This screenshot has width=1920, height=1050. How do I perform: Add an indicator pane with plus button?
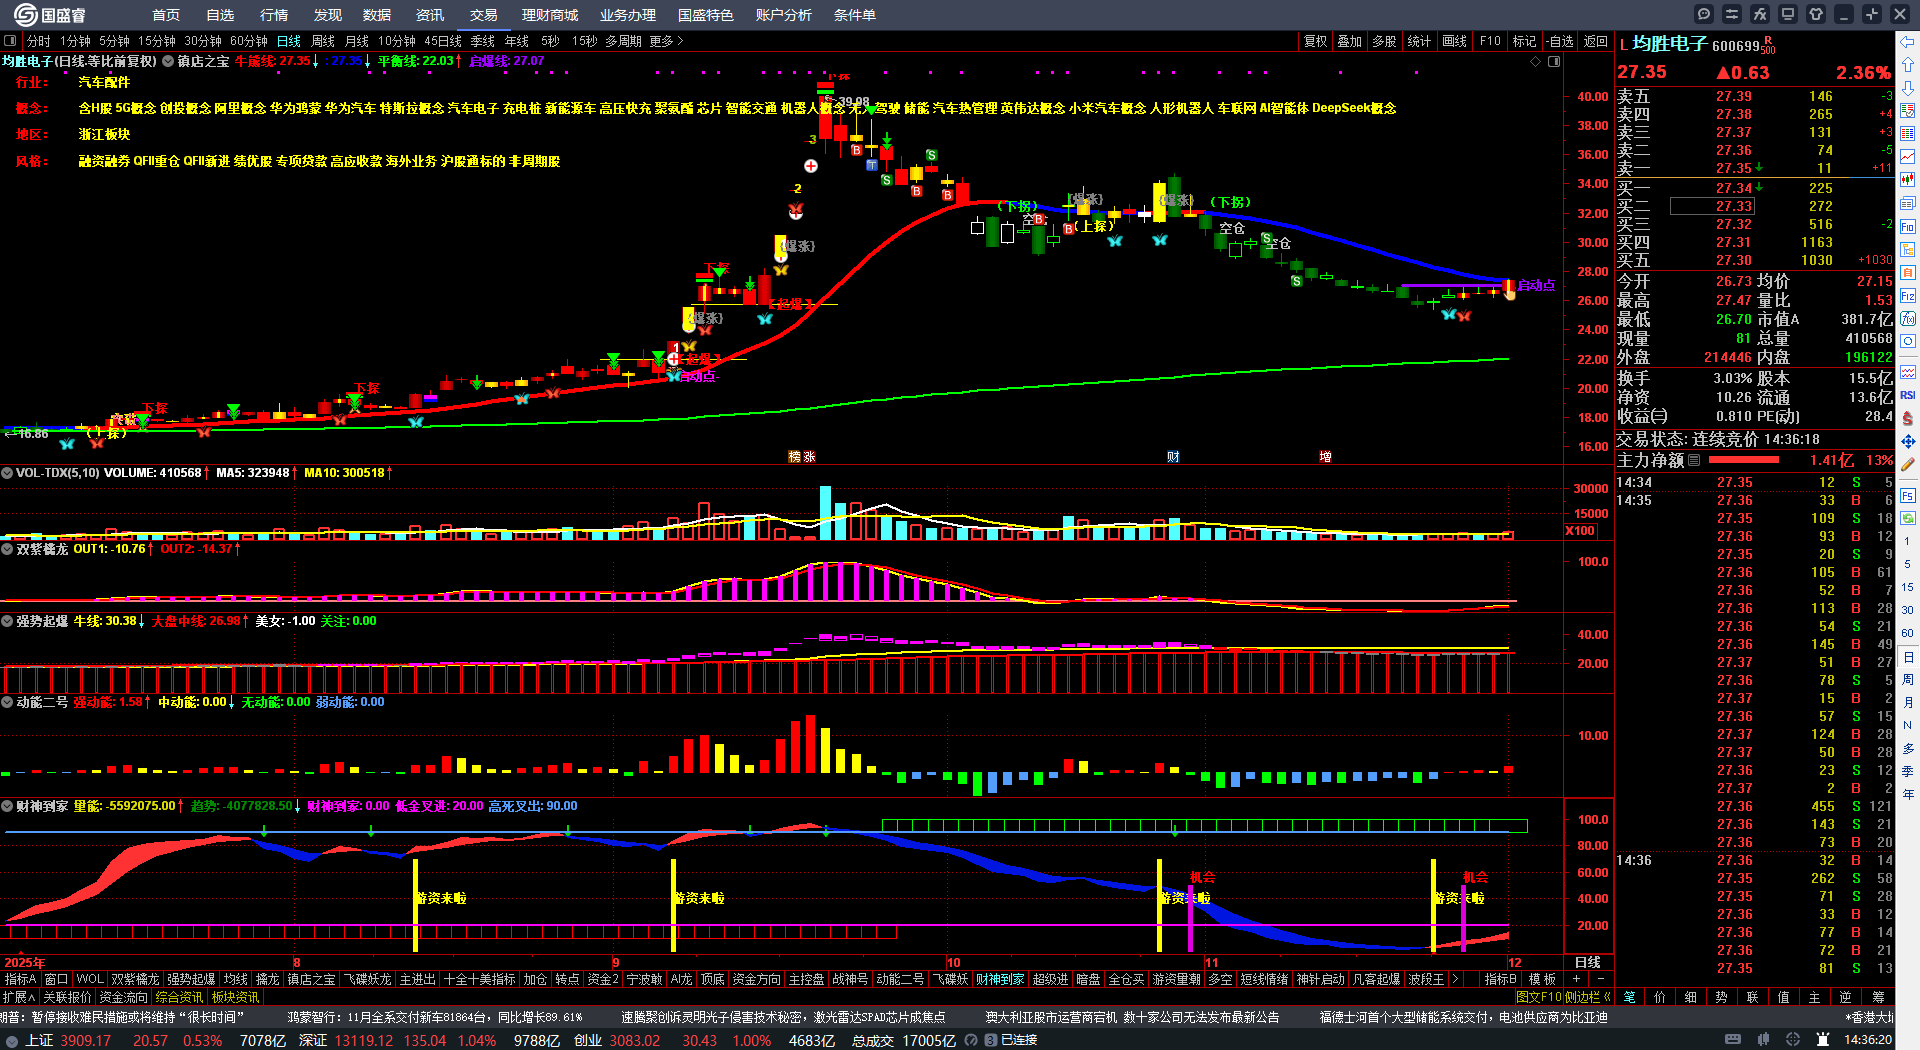pos(1577,979)
